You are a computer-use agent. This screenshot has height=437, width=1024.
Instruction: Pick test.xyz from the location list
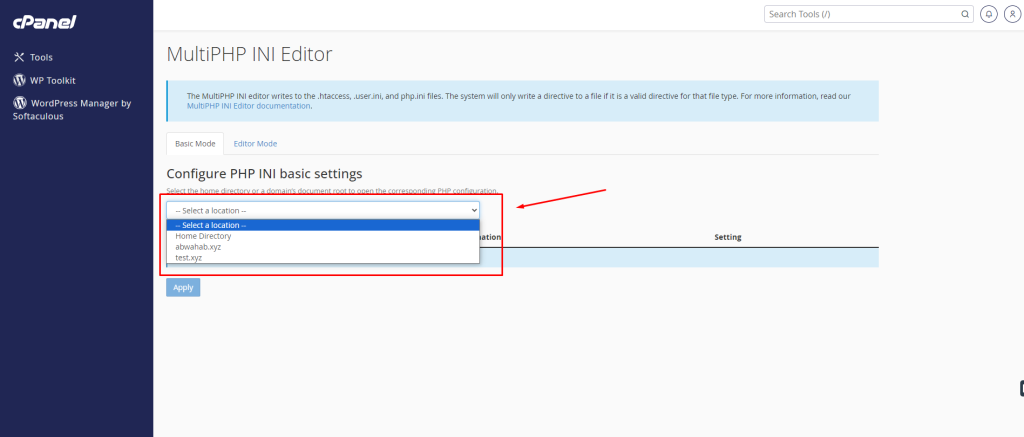pos(189,257)
